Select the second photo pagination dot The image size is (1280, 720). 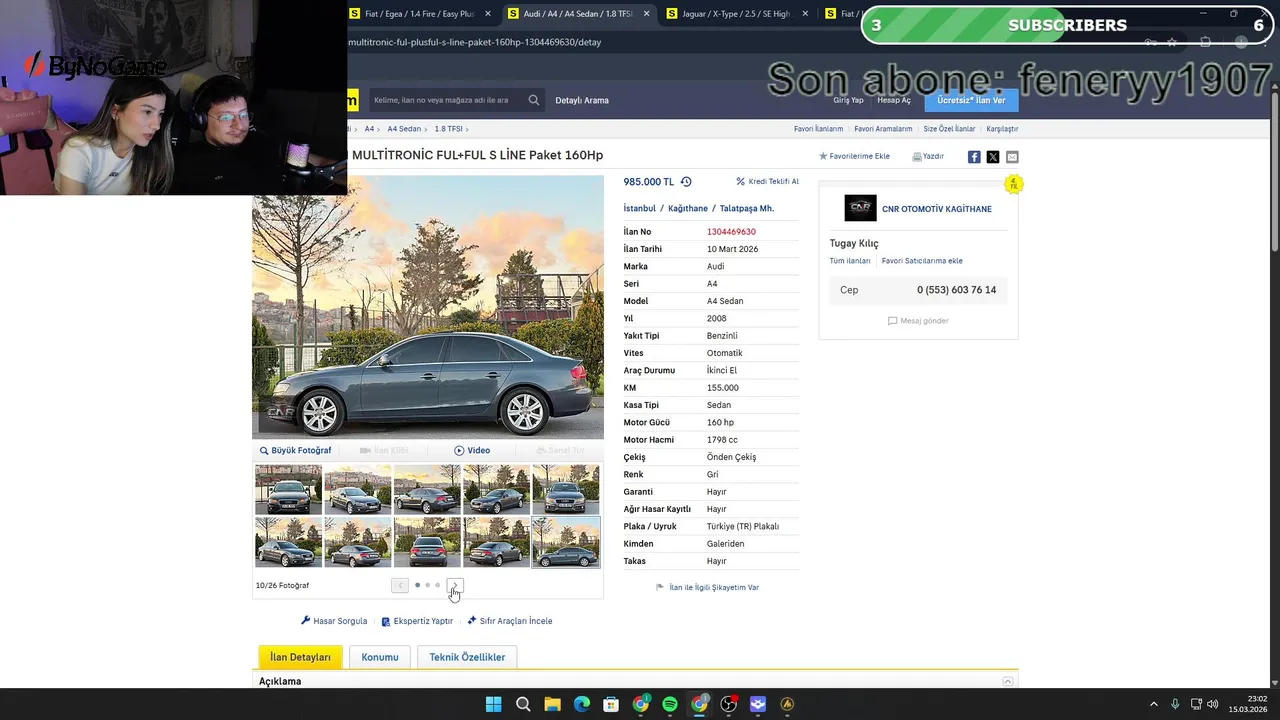point(427,586)
